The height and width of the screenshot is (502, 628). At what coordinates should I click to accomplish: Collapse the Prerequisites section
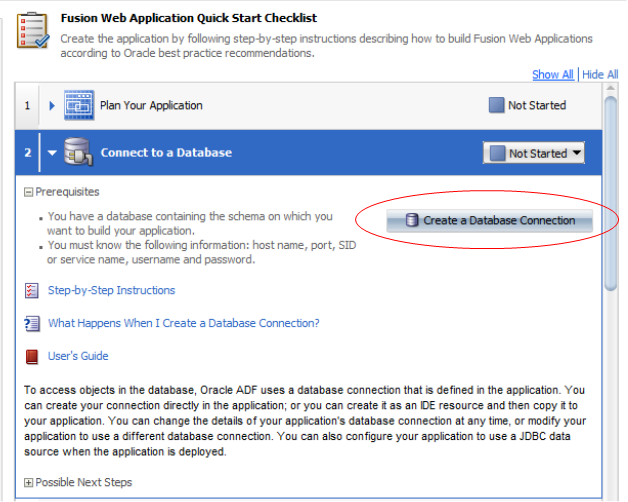[28, 192]
